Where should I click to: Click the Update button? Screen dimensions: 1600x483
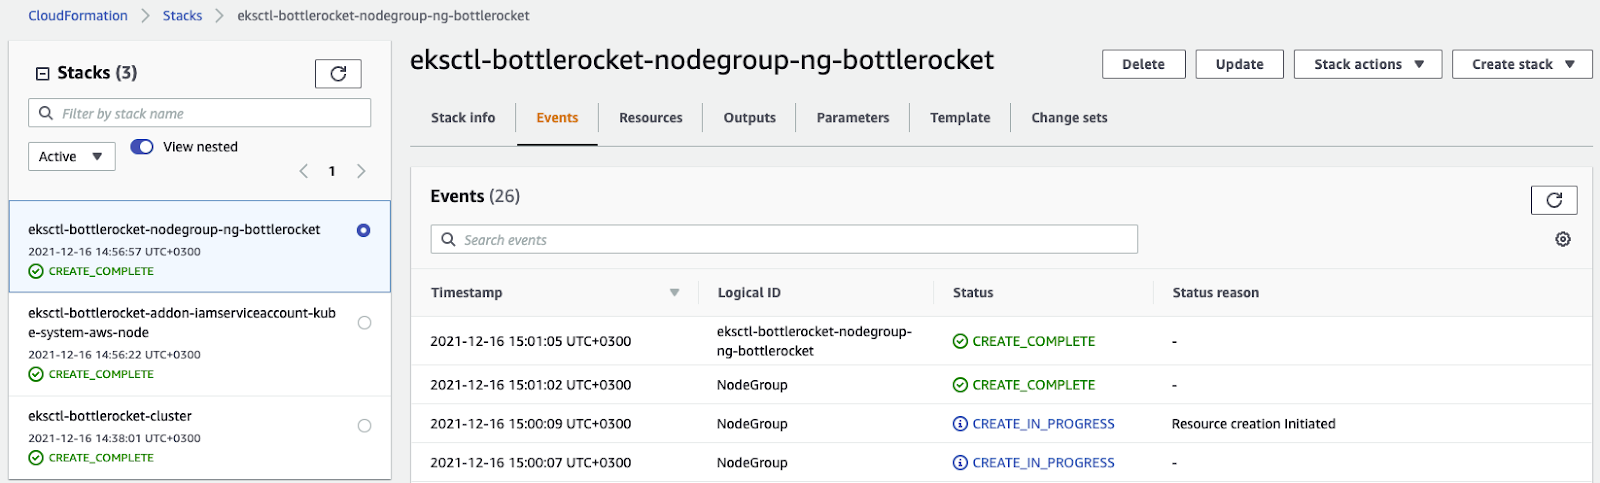click(x=1239, y=64)
